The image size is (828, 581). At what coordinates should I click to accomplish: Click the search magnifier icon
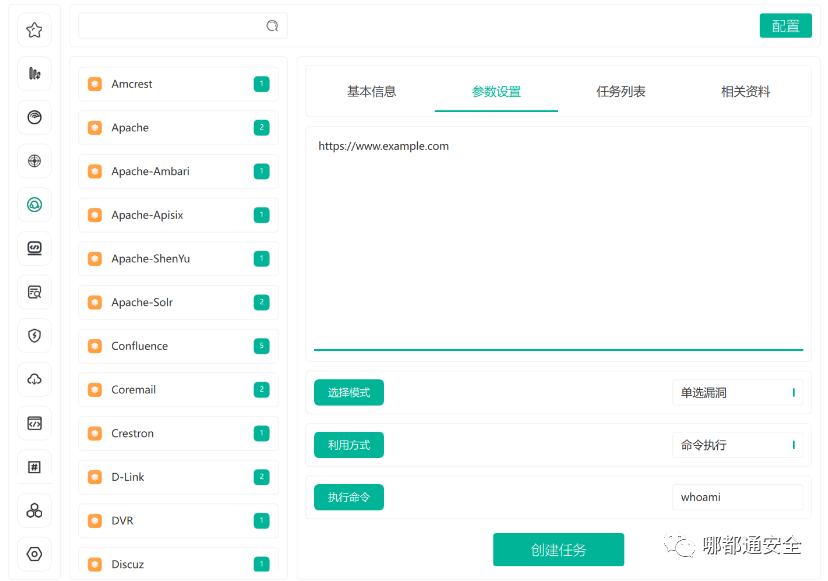[272, 26]
